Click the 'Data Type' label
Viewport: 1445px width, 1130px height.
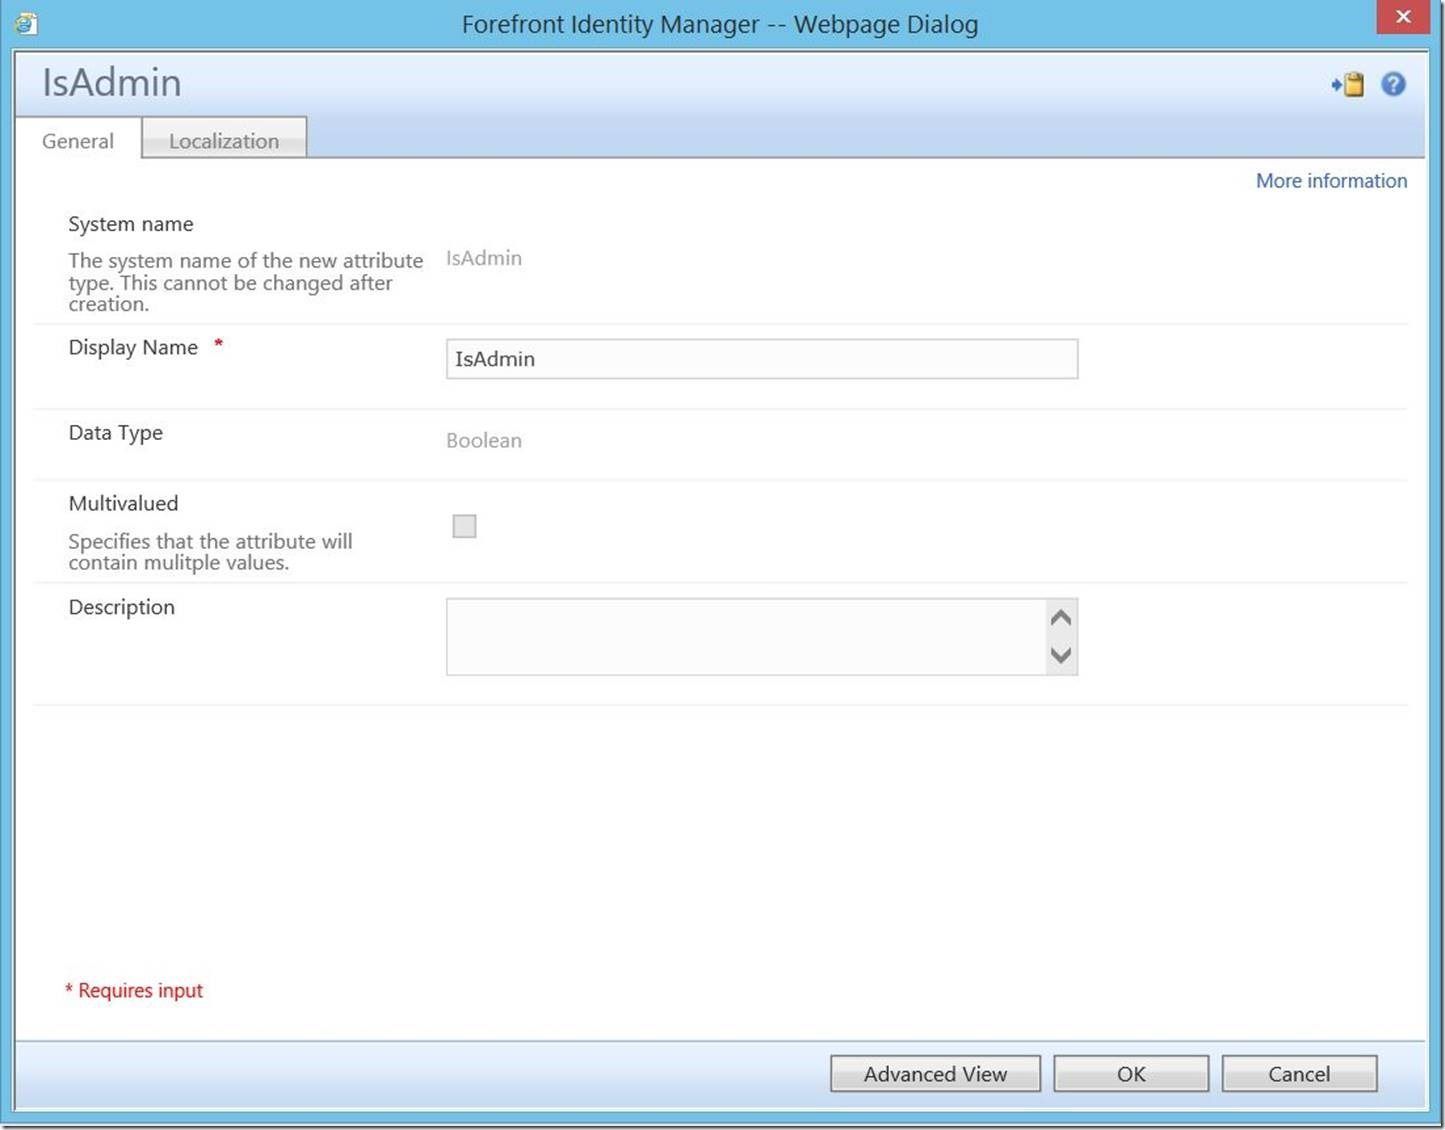pos(116,433)
